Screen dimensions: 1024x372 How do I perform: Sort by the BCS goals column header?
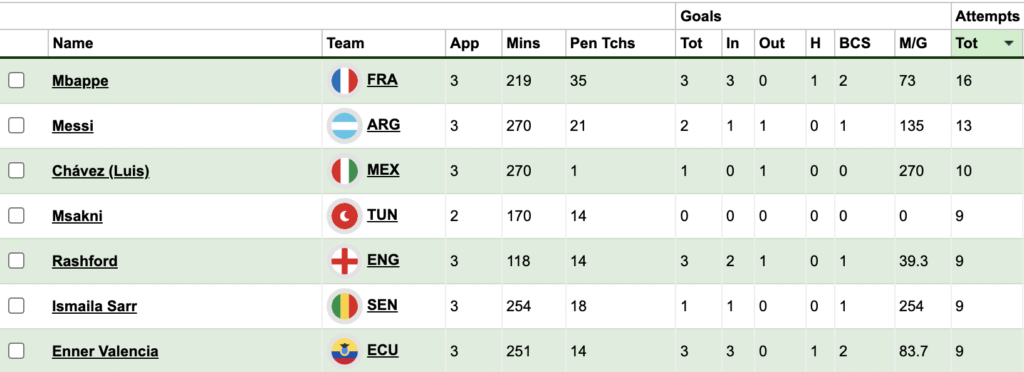pos(855,44)
